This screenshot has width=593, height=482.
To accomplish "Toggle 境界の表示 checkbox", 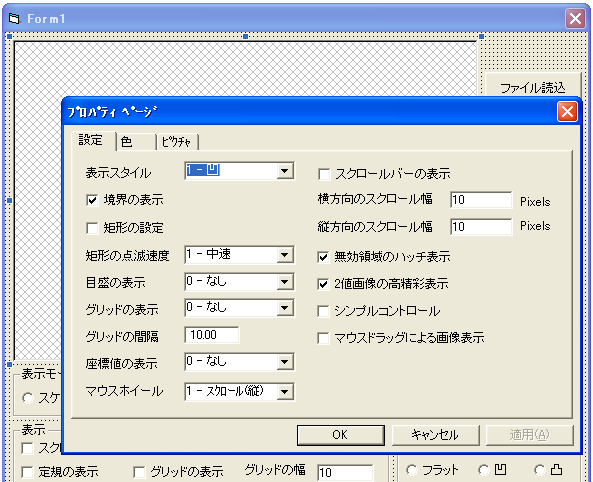I will pos(92,200).
